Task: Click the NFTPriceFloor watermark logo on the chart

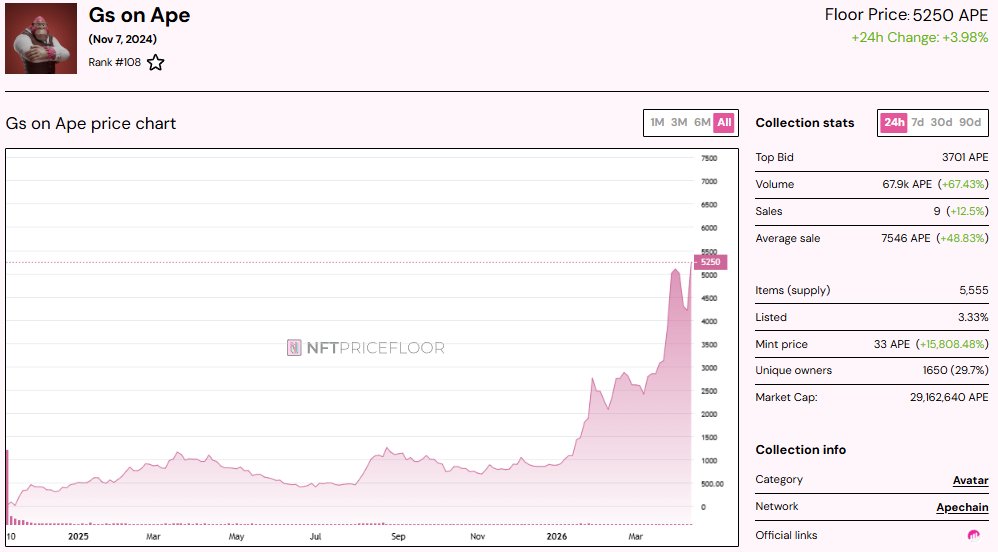Action: coord(366,348)
